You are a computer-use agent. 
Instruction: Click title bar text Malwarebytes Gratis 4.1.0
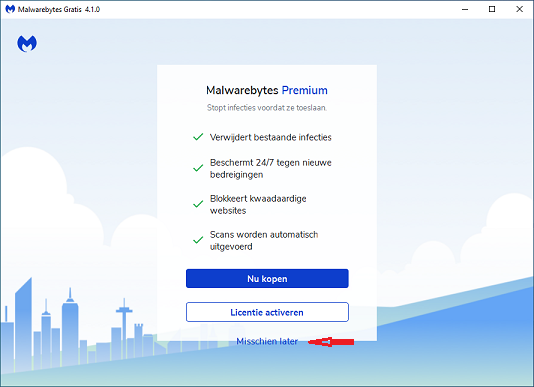click(x=59, y=10)
